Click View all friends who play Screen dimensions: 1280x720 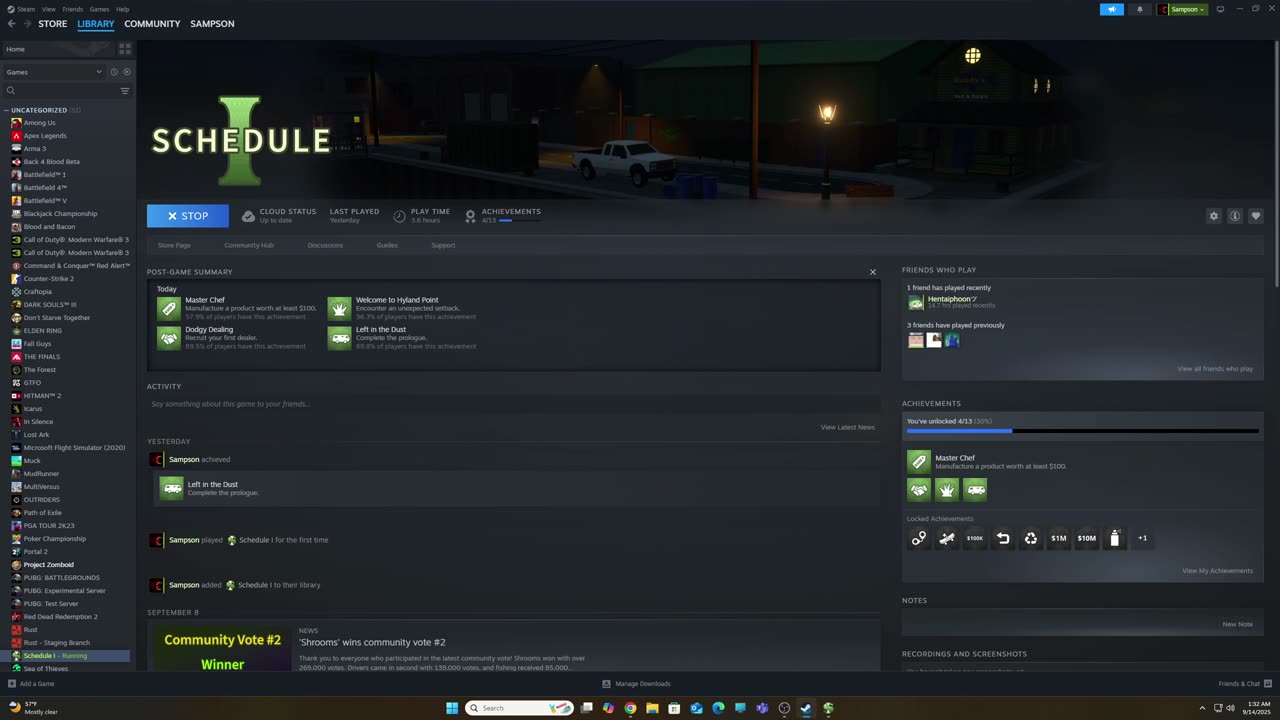coord(1215,369)
